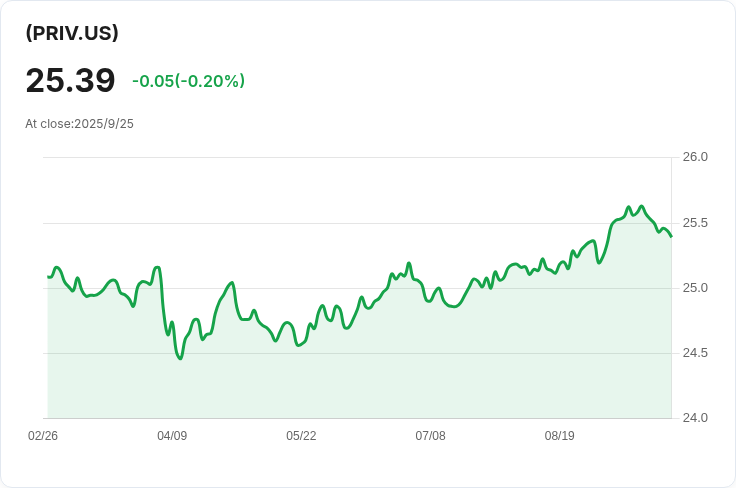This screenshot has height=488, width=736.
Task: Click the 26.0 horizontal gridline
Action: [x=350, y=157]
